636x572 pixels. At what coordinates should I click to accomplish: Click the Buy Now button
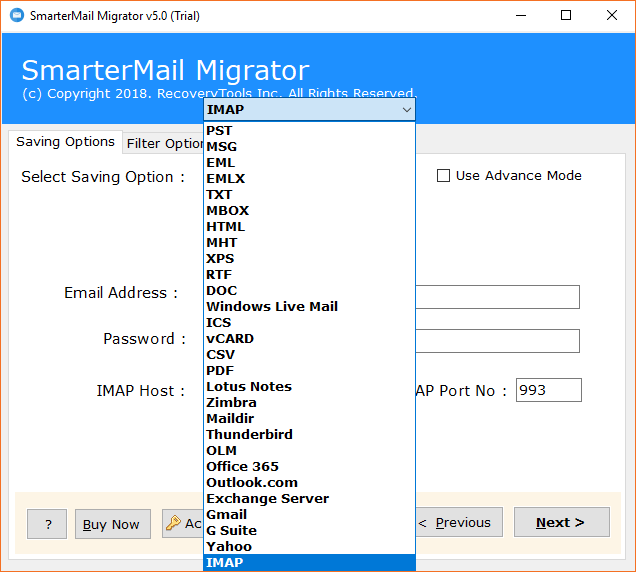[112, 524]
